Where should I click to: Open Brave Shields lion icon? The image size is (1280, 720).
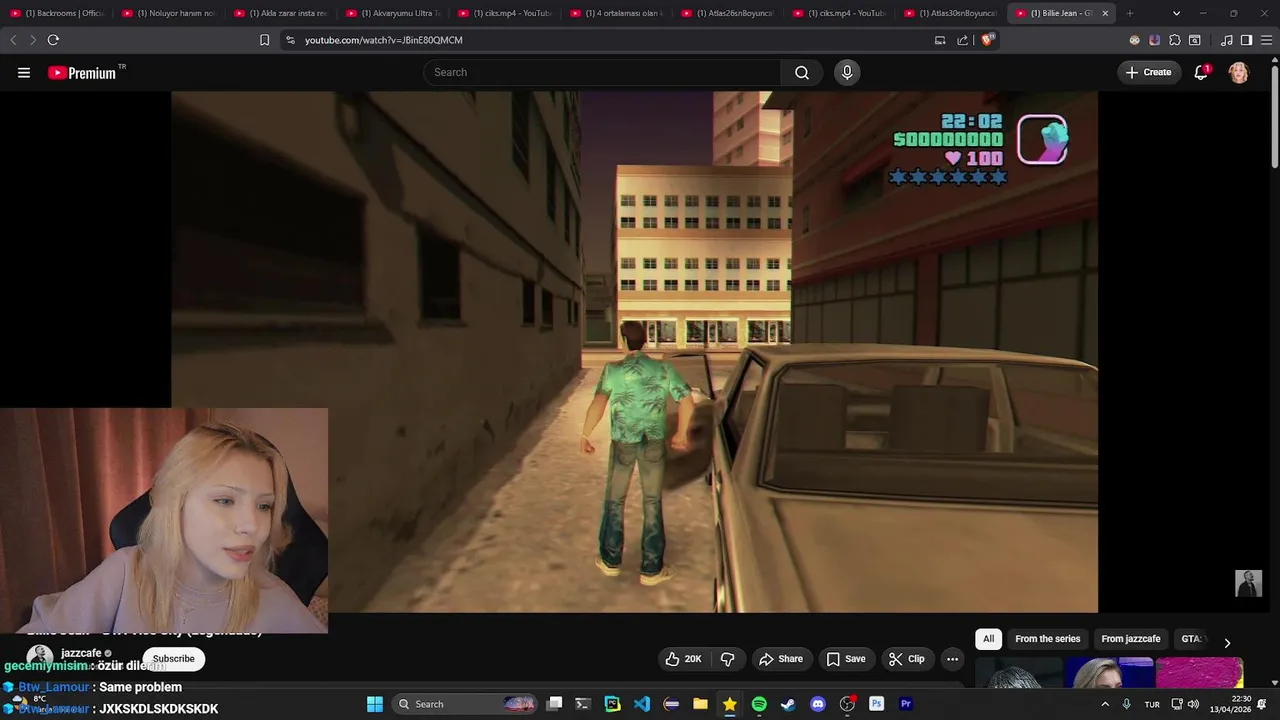987,40
